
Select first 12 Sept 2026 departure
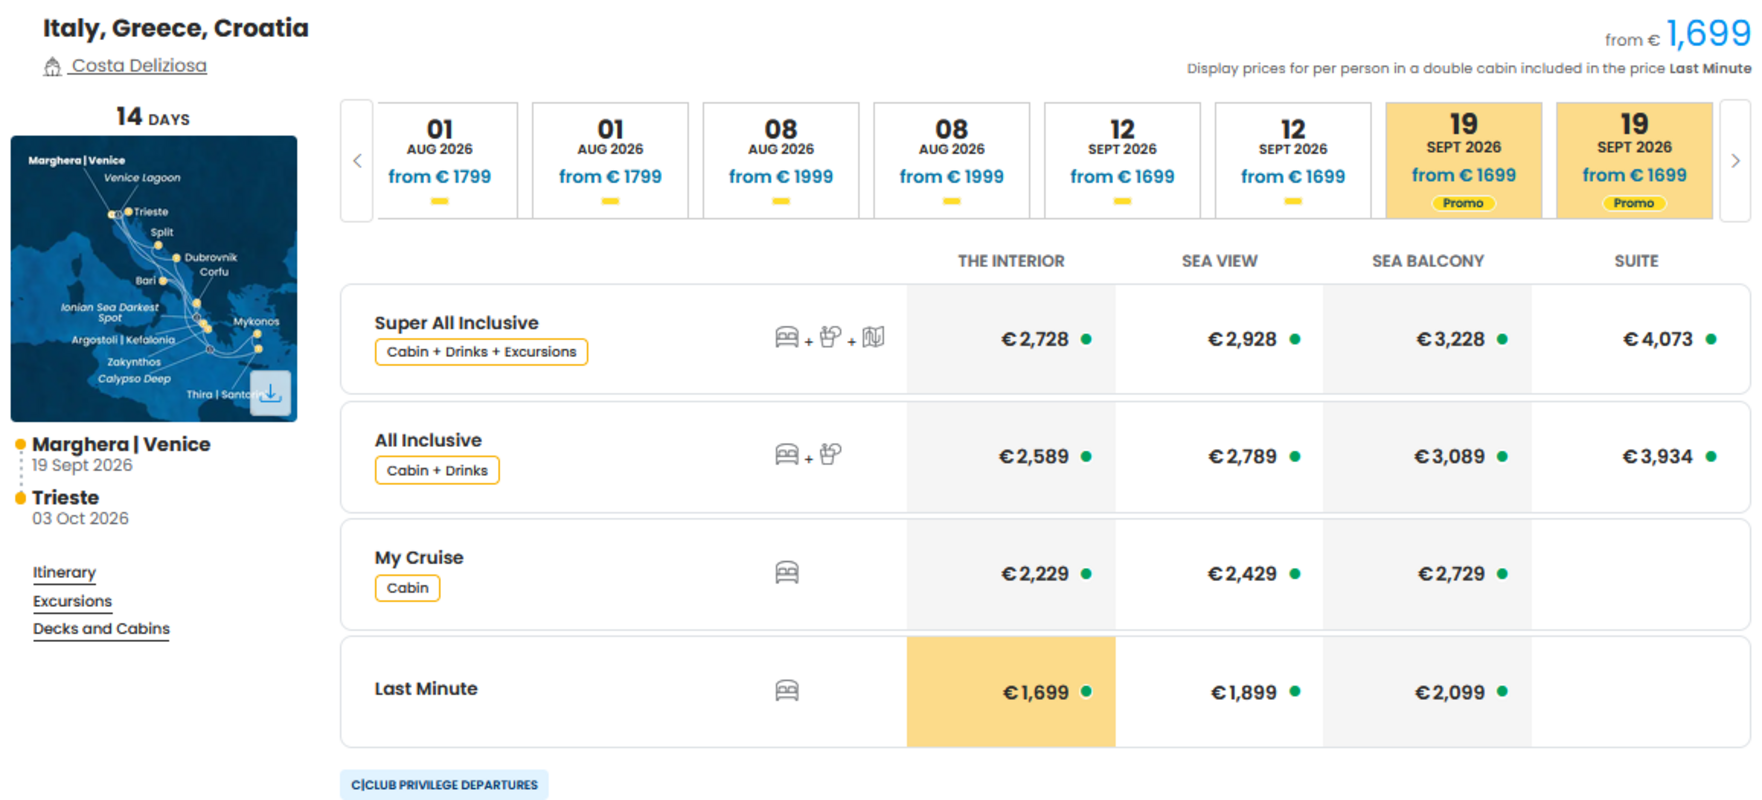tap(1122, 160)
